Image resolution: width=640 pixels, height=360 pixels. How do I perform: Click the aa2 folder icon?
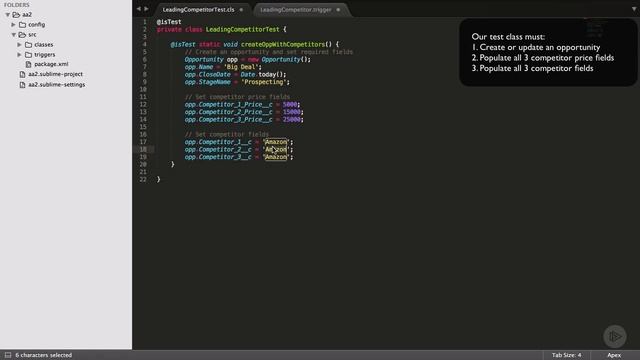[x=16, y=15]
